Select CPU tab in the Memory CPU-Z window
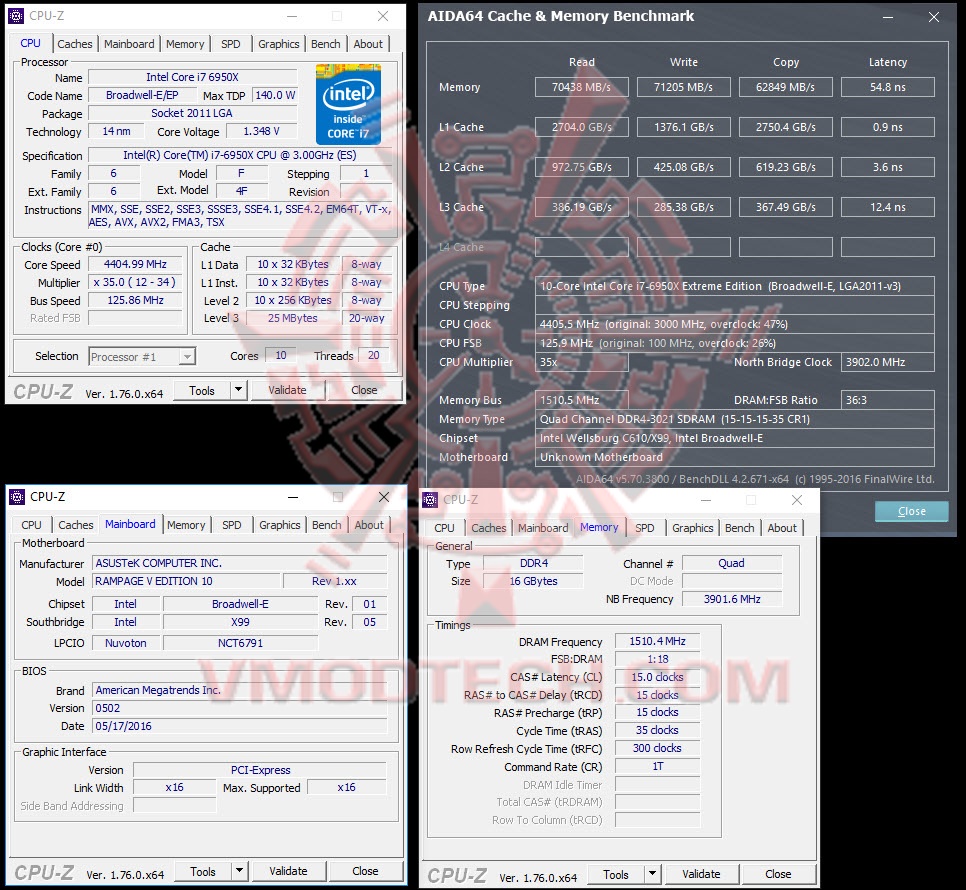Screen dimensions: 966x890 [x=444, y=528]
